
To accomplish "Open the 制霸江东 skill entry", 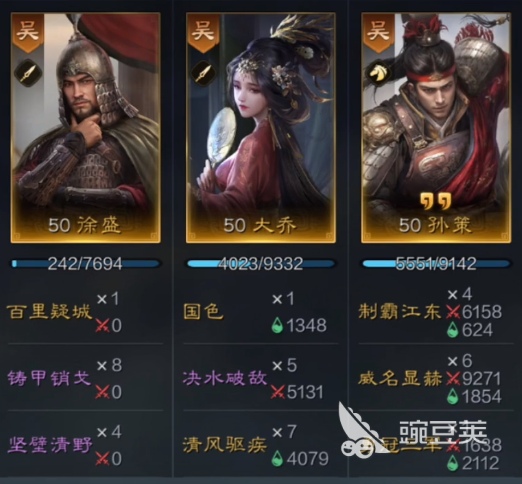I will [399, 312].
